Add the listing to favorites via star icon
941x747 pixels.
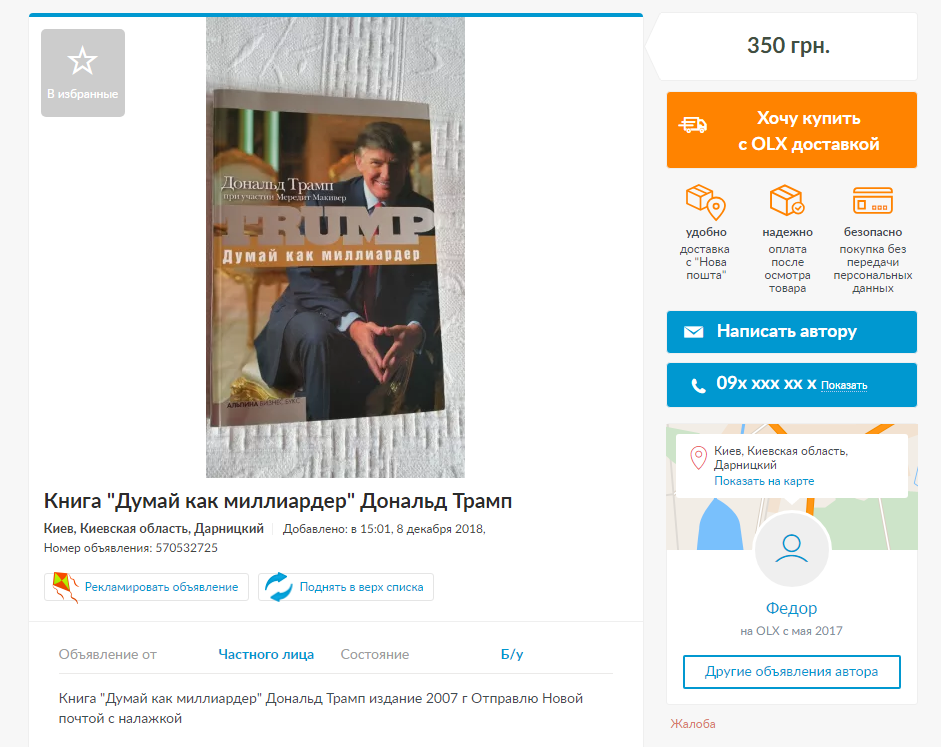click(x=82, y=61)
